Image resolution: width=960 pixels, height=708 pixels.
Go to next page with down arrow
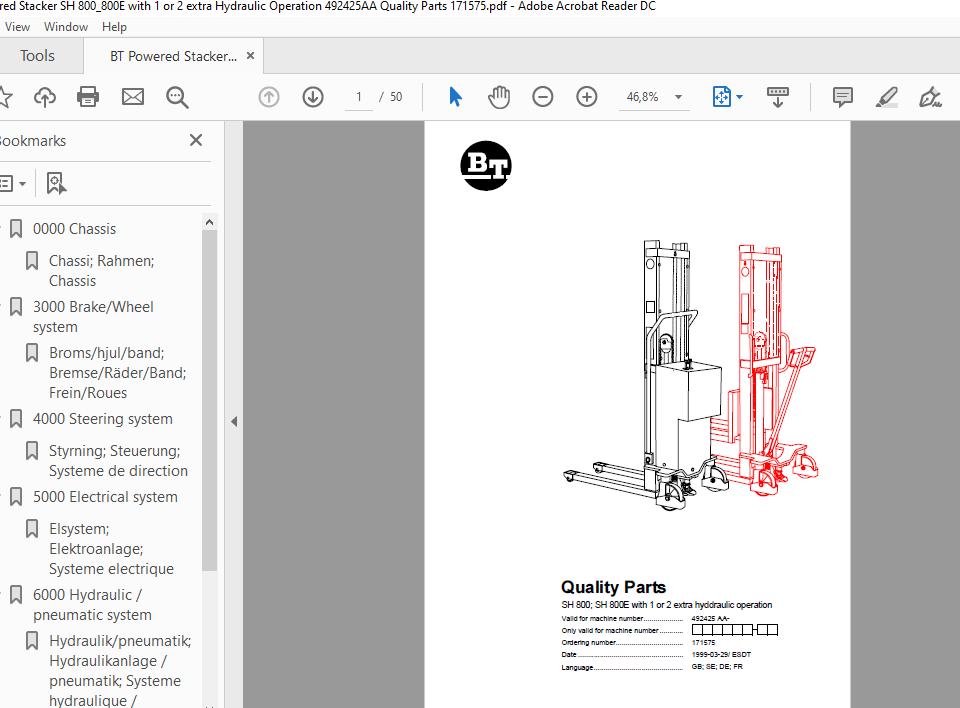coord(313,97)
